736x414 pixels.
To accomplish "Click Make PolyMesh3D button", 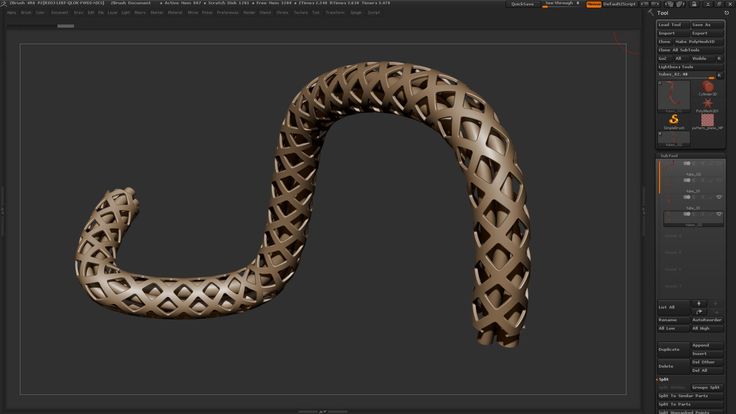I will 698,42.
